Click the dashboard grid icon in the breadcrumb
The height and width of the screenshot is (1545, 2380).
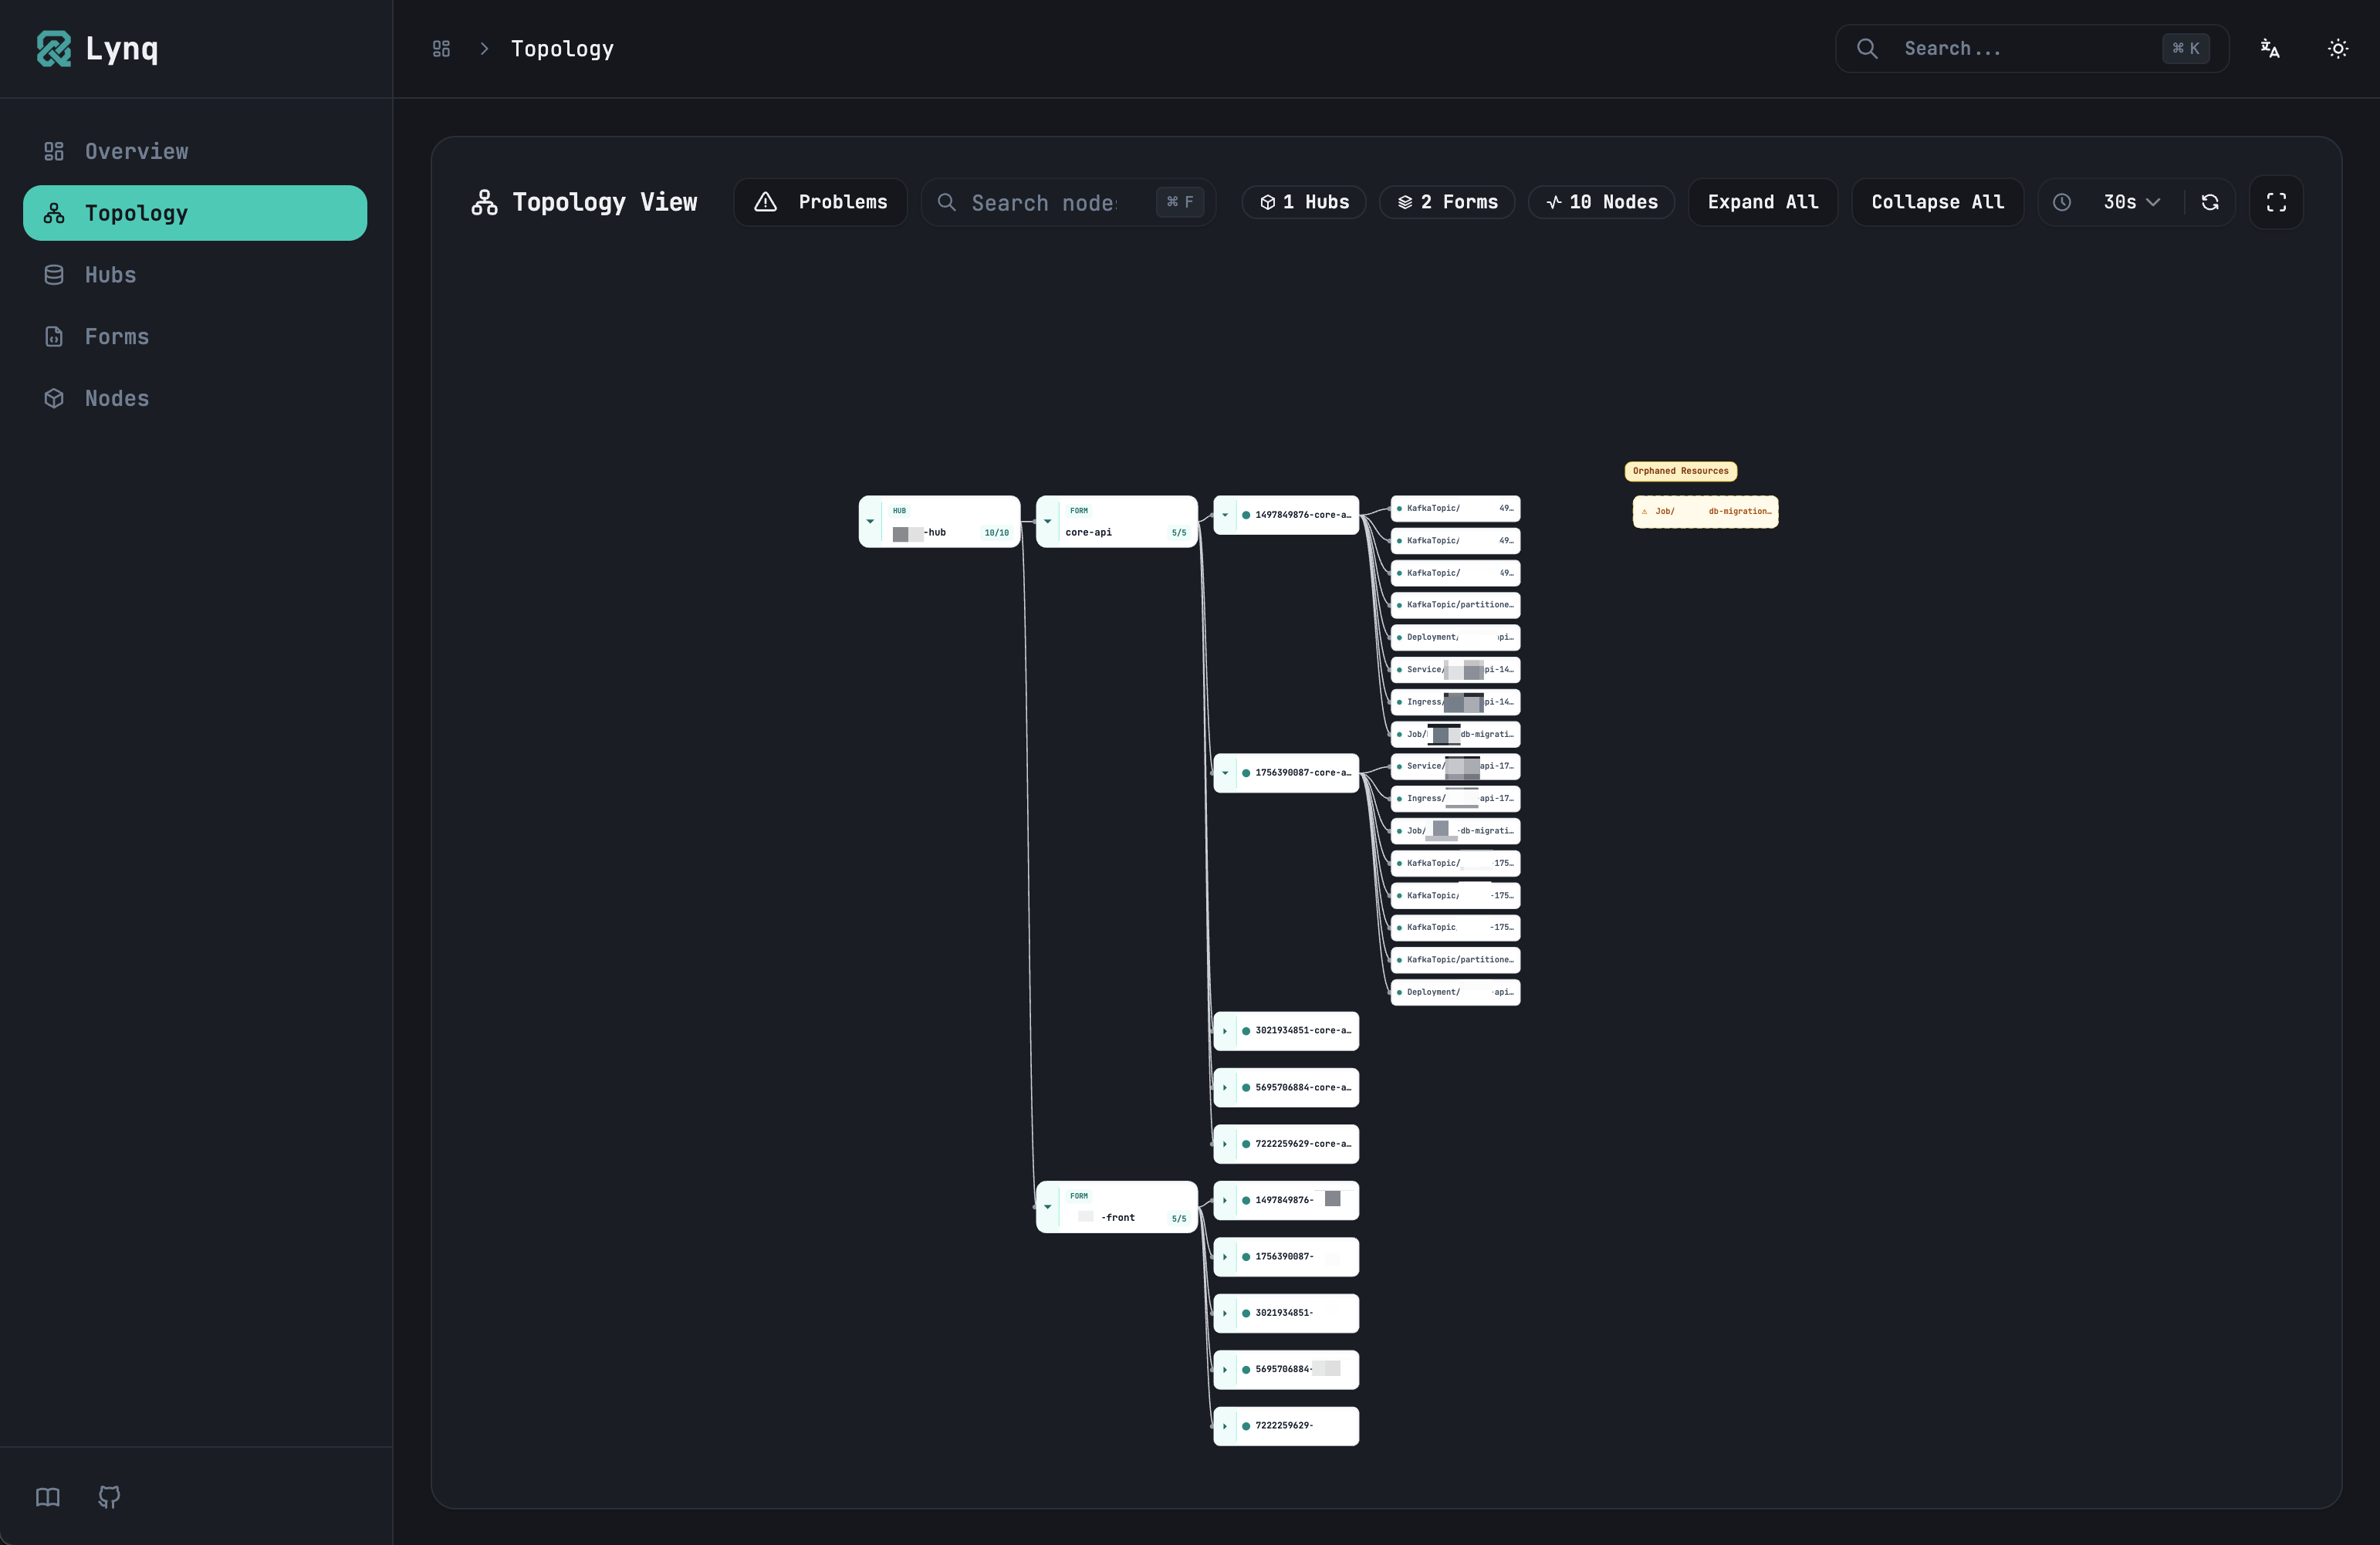(x=440, y=48)
